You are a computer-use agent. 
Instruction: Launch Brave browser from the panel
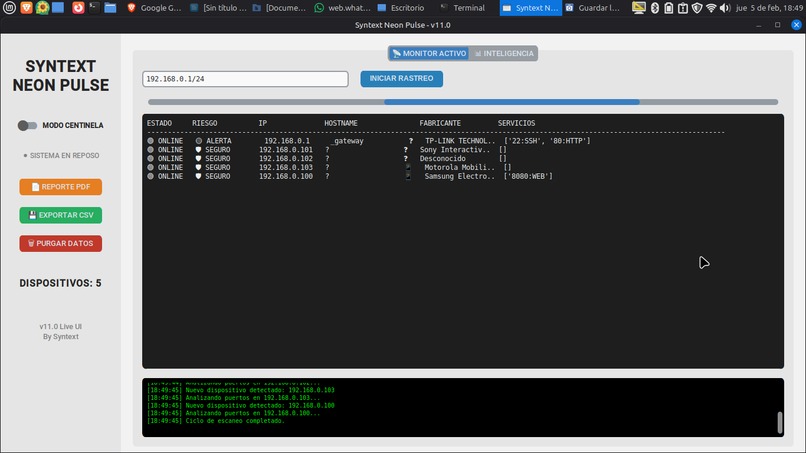(x=26, y=8)
